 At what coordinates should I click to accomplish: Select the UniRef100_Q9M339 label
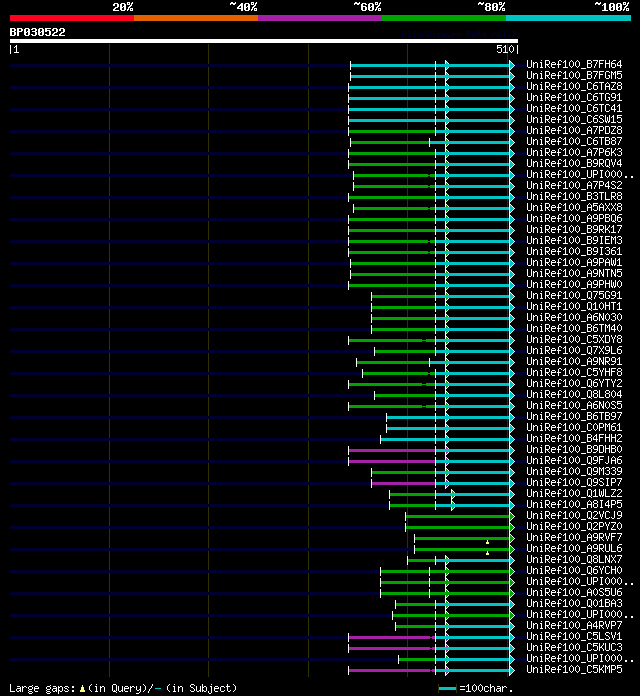574,471
